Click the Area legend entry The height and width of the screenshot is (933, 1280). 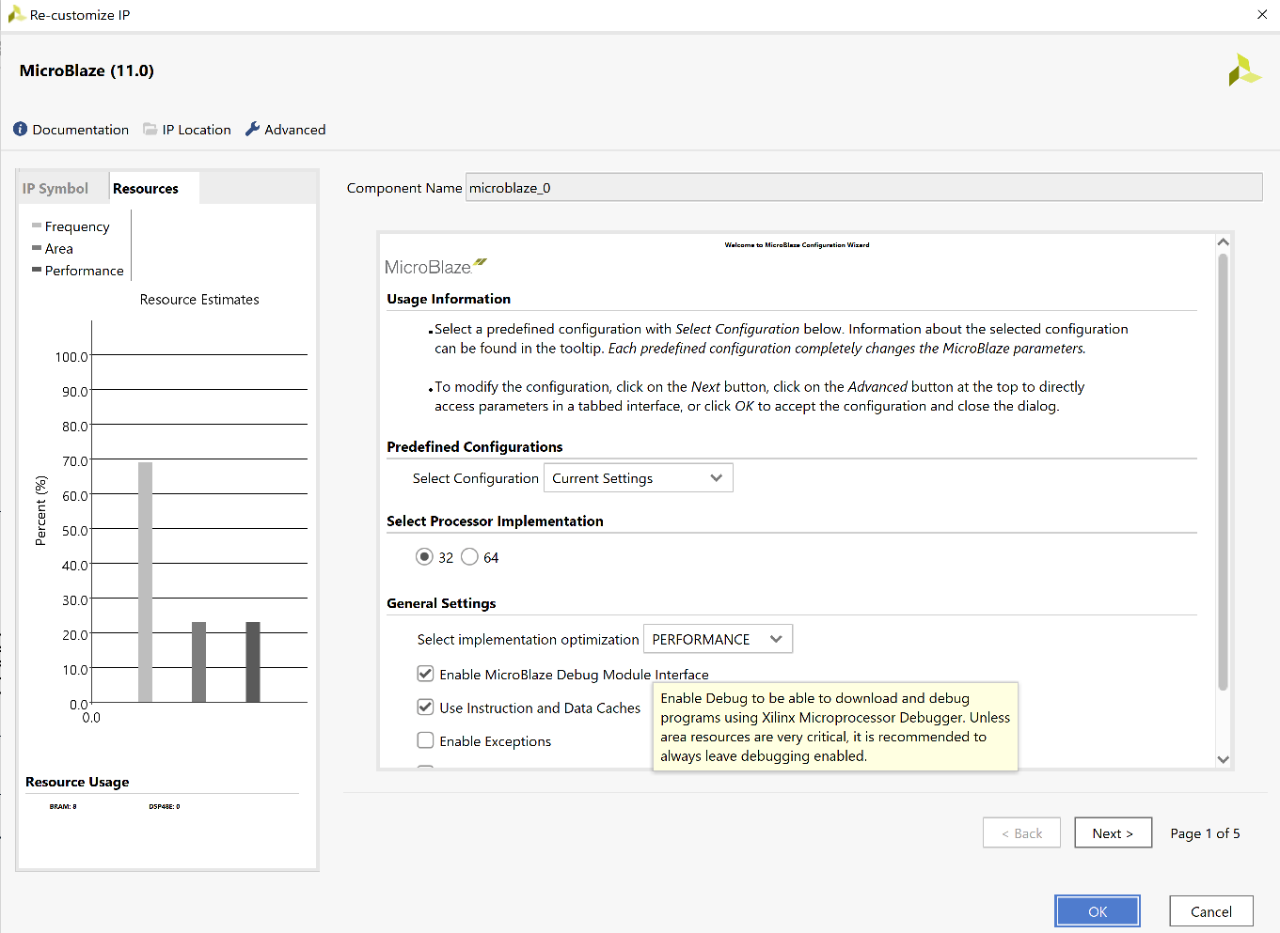pyautogui.click(x=53, y=248)
